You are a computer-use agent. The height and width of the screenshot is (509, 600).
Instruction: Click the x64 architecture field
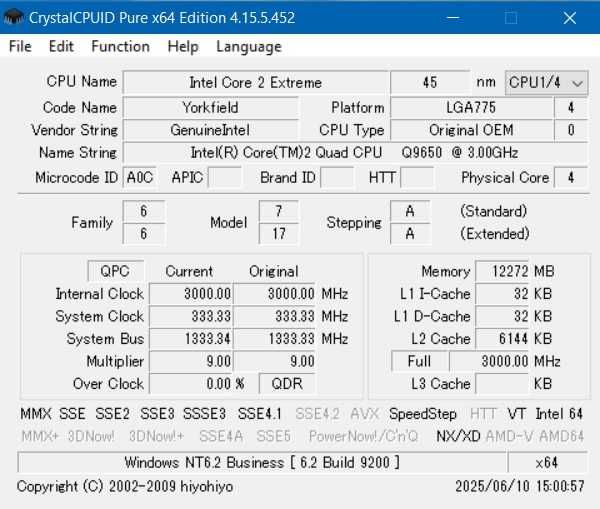click(x=547, y=462)
